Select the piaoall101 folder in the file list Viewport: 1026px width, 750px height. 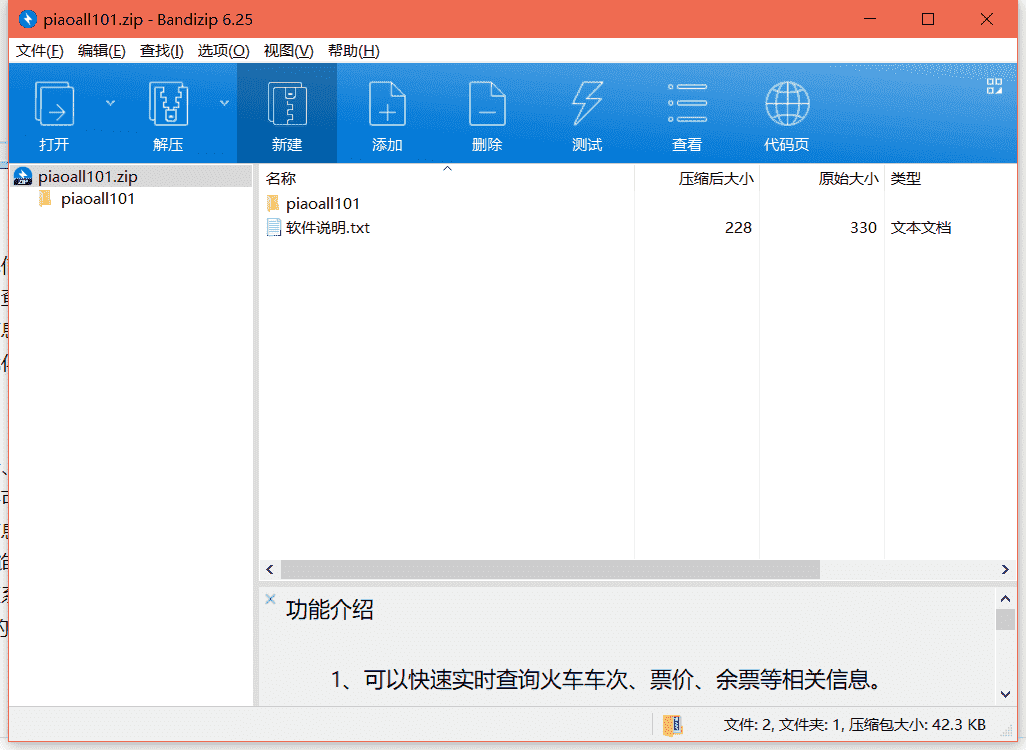[323, 204]
